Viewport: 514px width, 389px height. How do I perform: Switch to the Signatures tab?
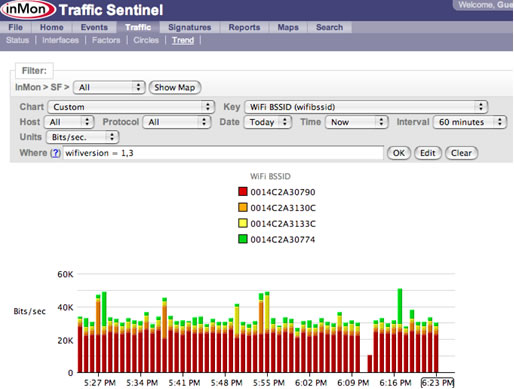coord(190,27)
